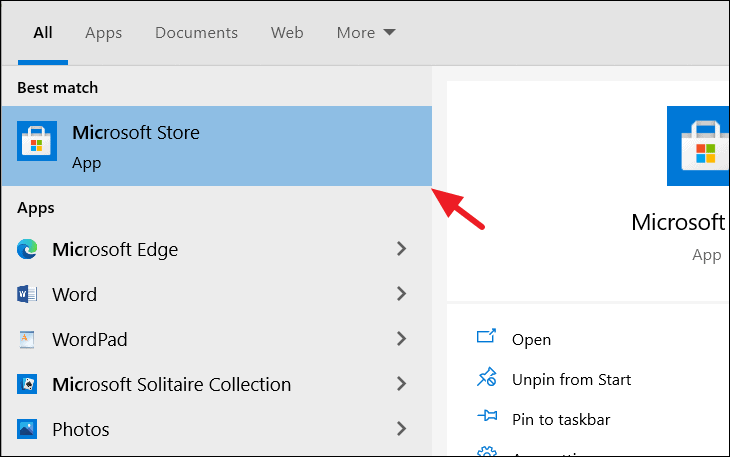Screen dimensions: 730x457
Task: Click the Pin to taskbar pin icon
Action: 487,415
